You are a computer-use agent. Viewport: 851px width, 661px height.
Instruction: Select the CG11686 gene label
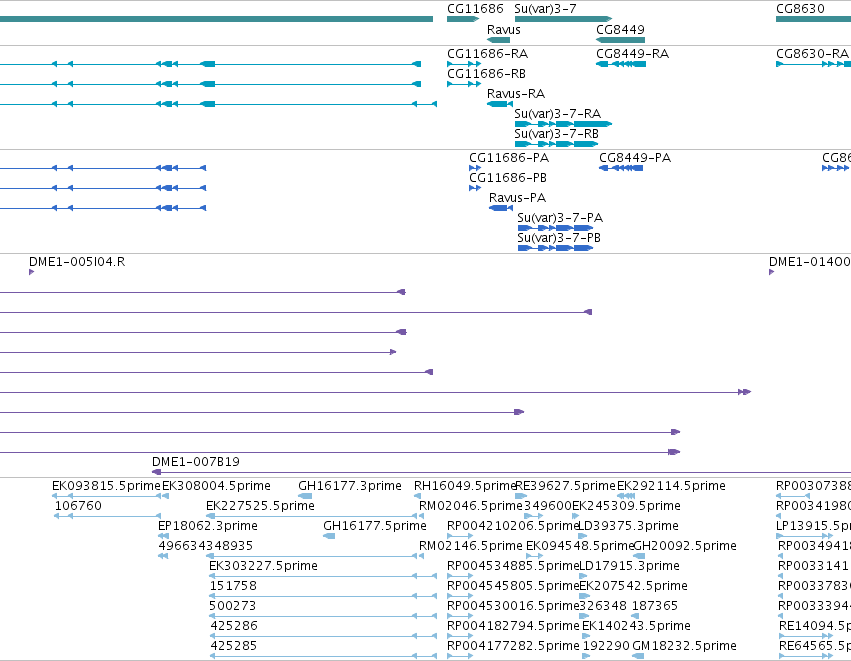[x=475, y=9]
